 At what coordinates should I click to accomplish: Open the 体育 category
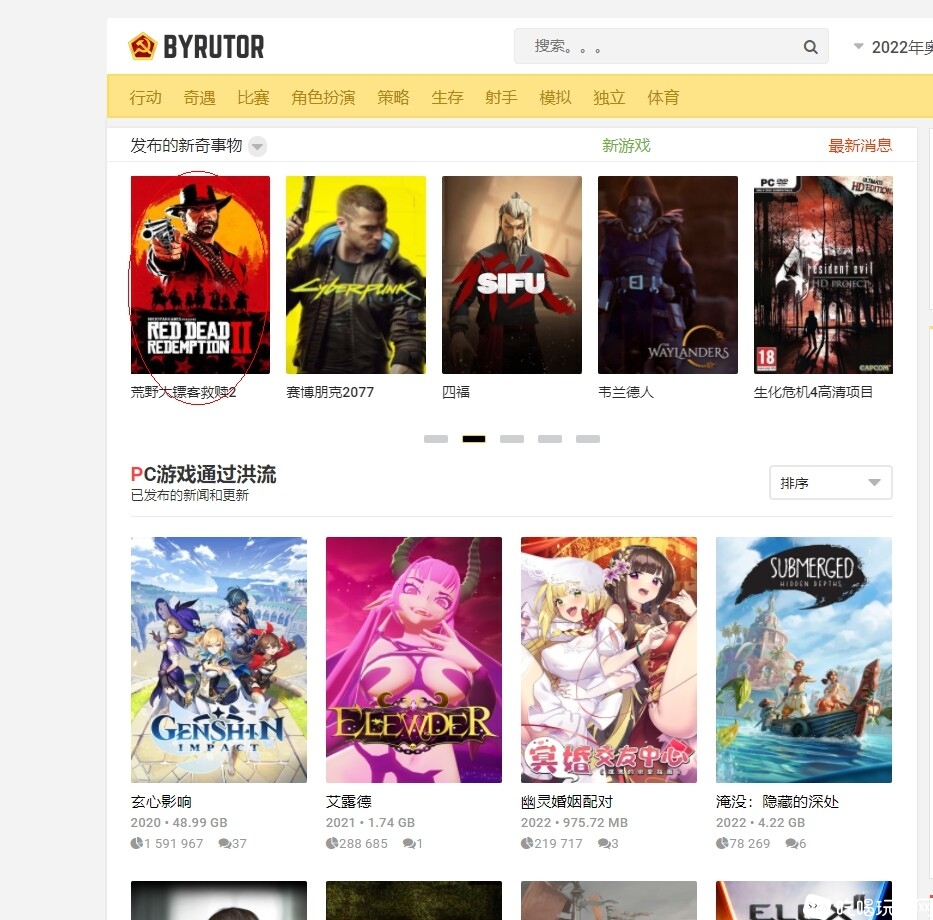coord(663,97)
